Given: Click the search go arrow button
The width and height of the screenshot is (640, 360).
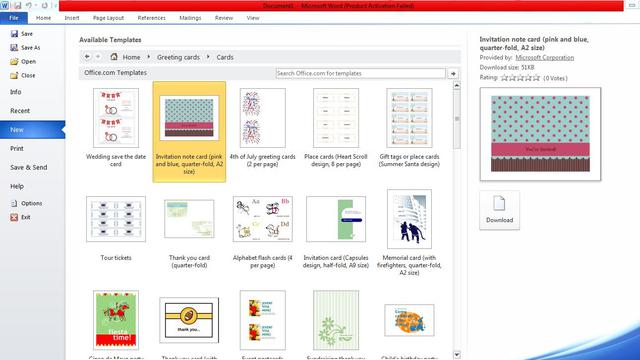Looking at the screenshot, I should pyautogui.click(x=453, y=73).
